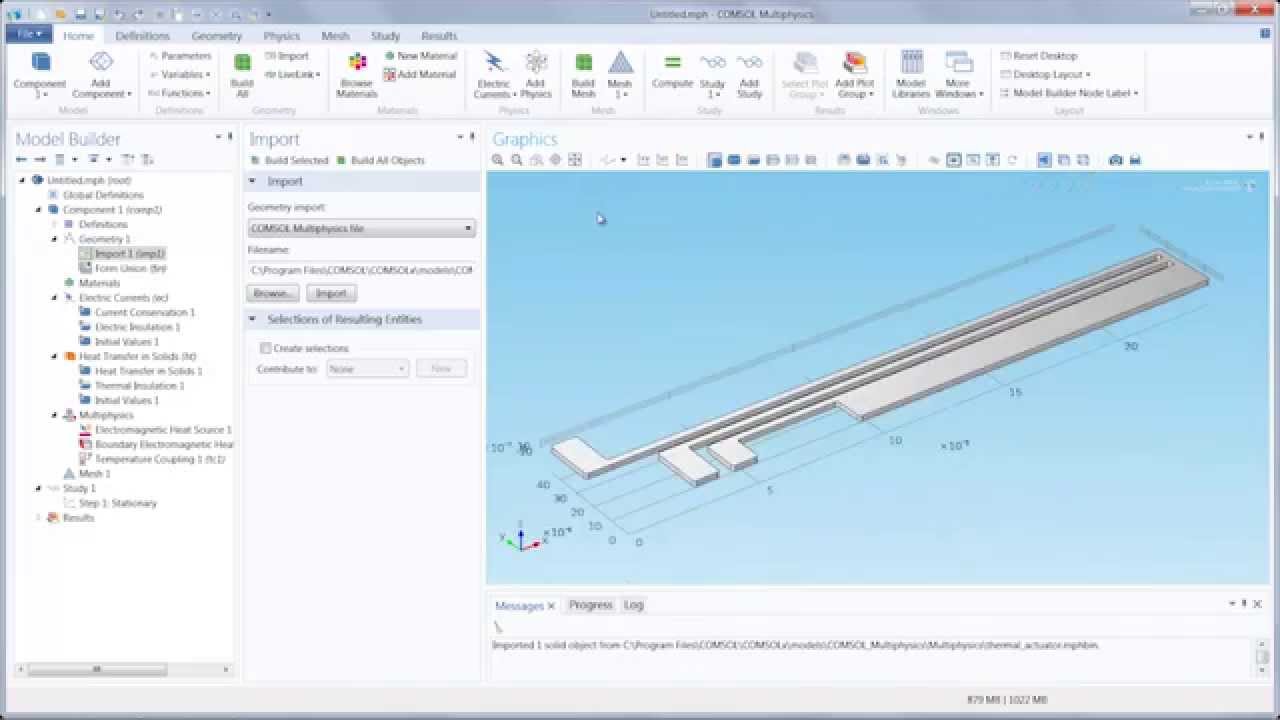Image resolution: width=1280 pixels, height=720 pixels.
Task: Switch to the Mesh ribbon tab
Action: pos(335,36)
